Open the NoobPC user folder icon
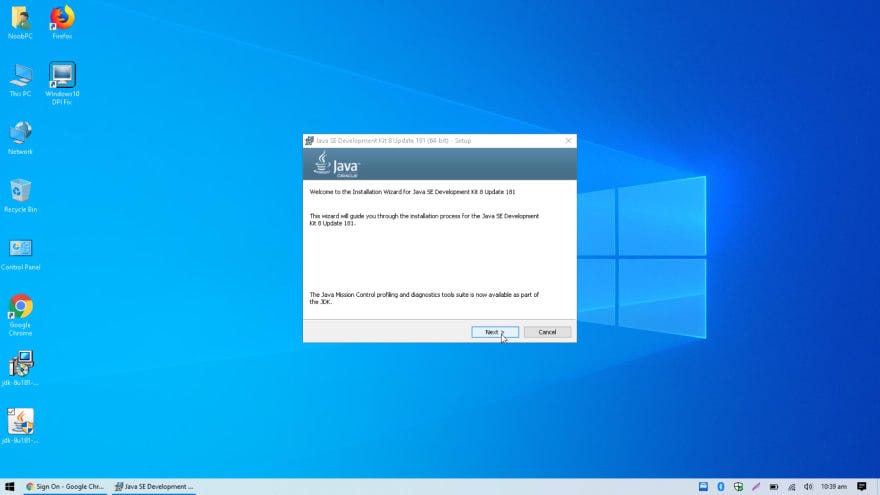The width and height of the screenshot is (880, 495). (20, 22)
